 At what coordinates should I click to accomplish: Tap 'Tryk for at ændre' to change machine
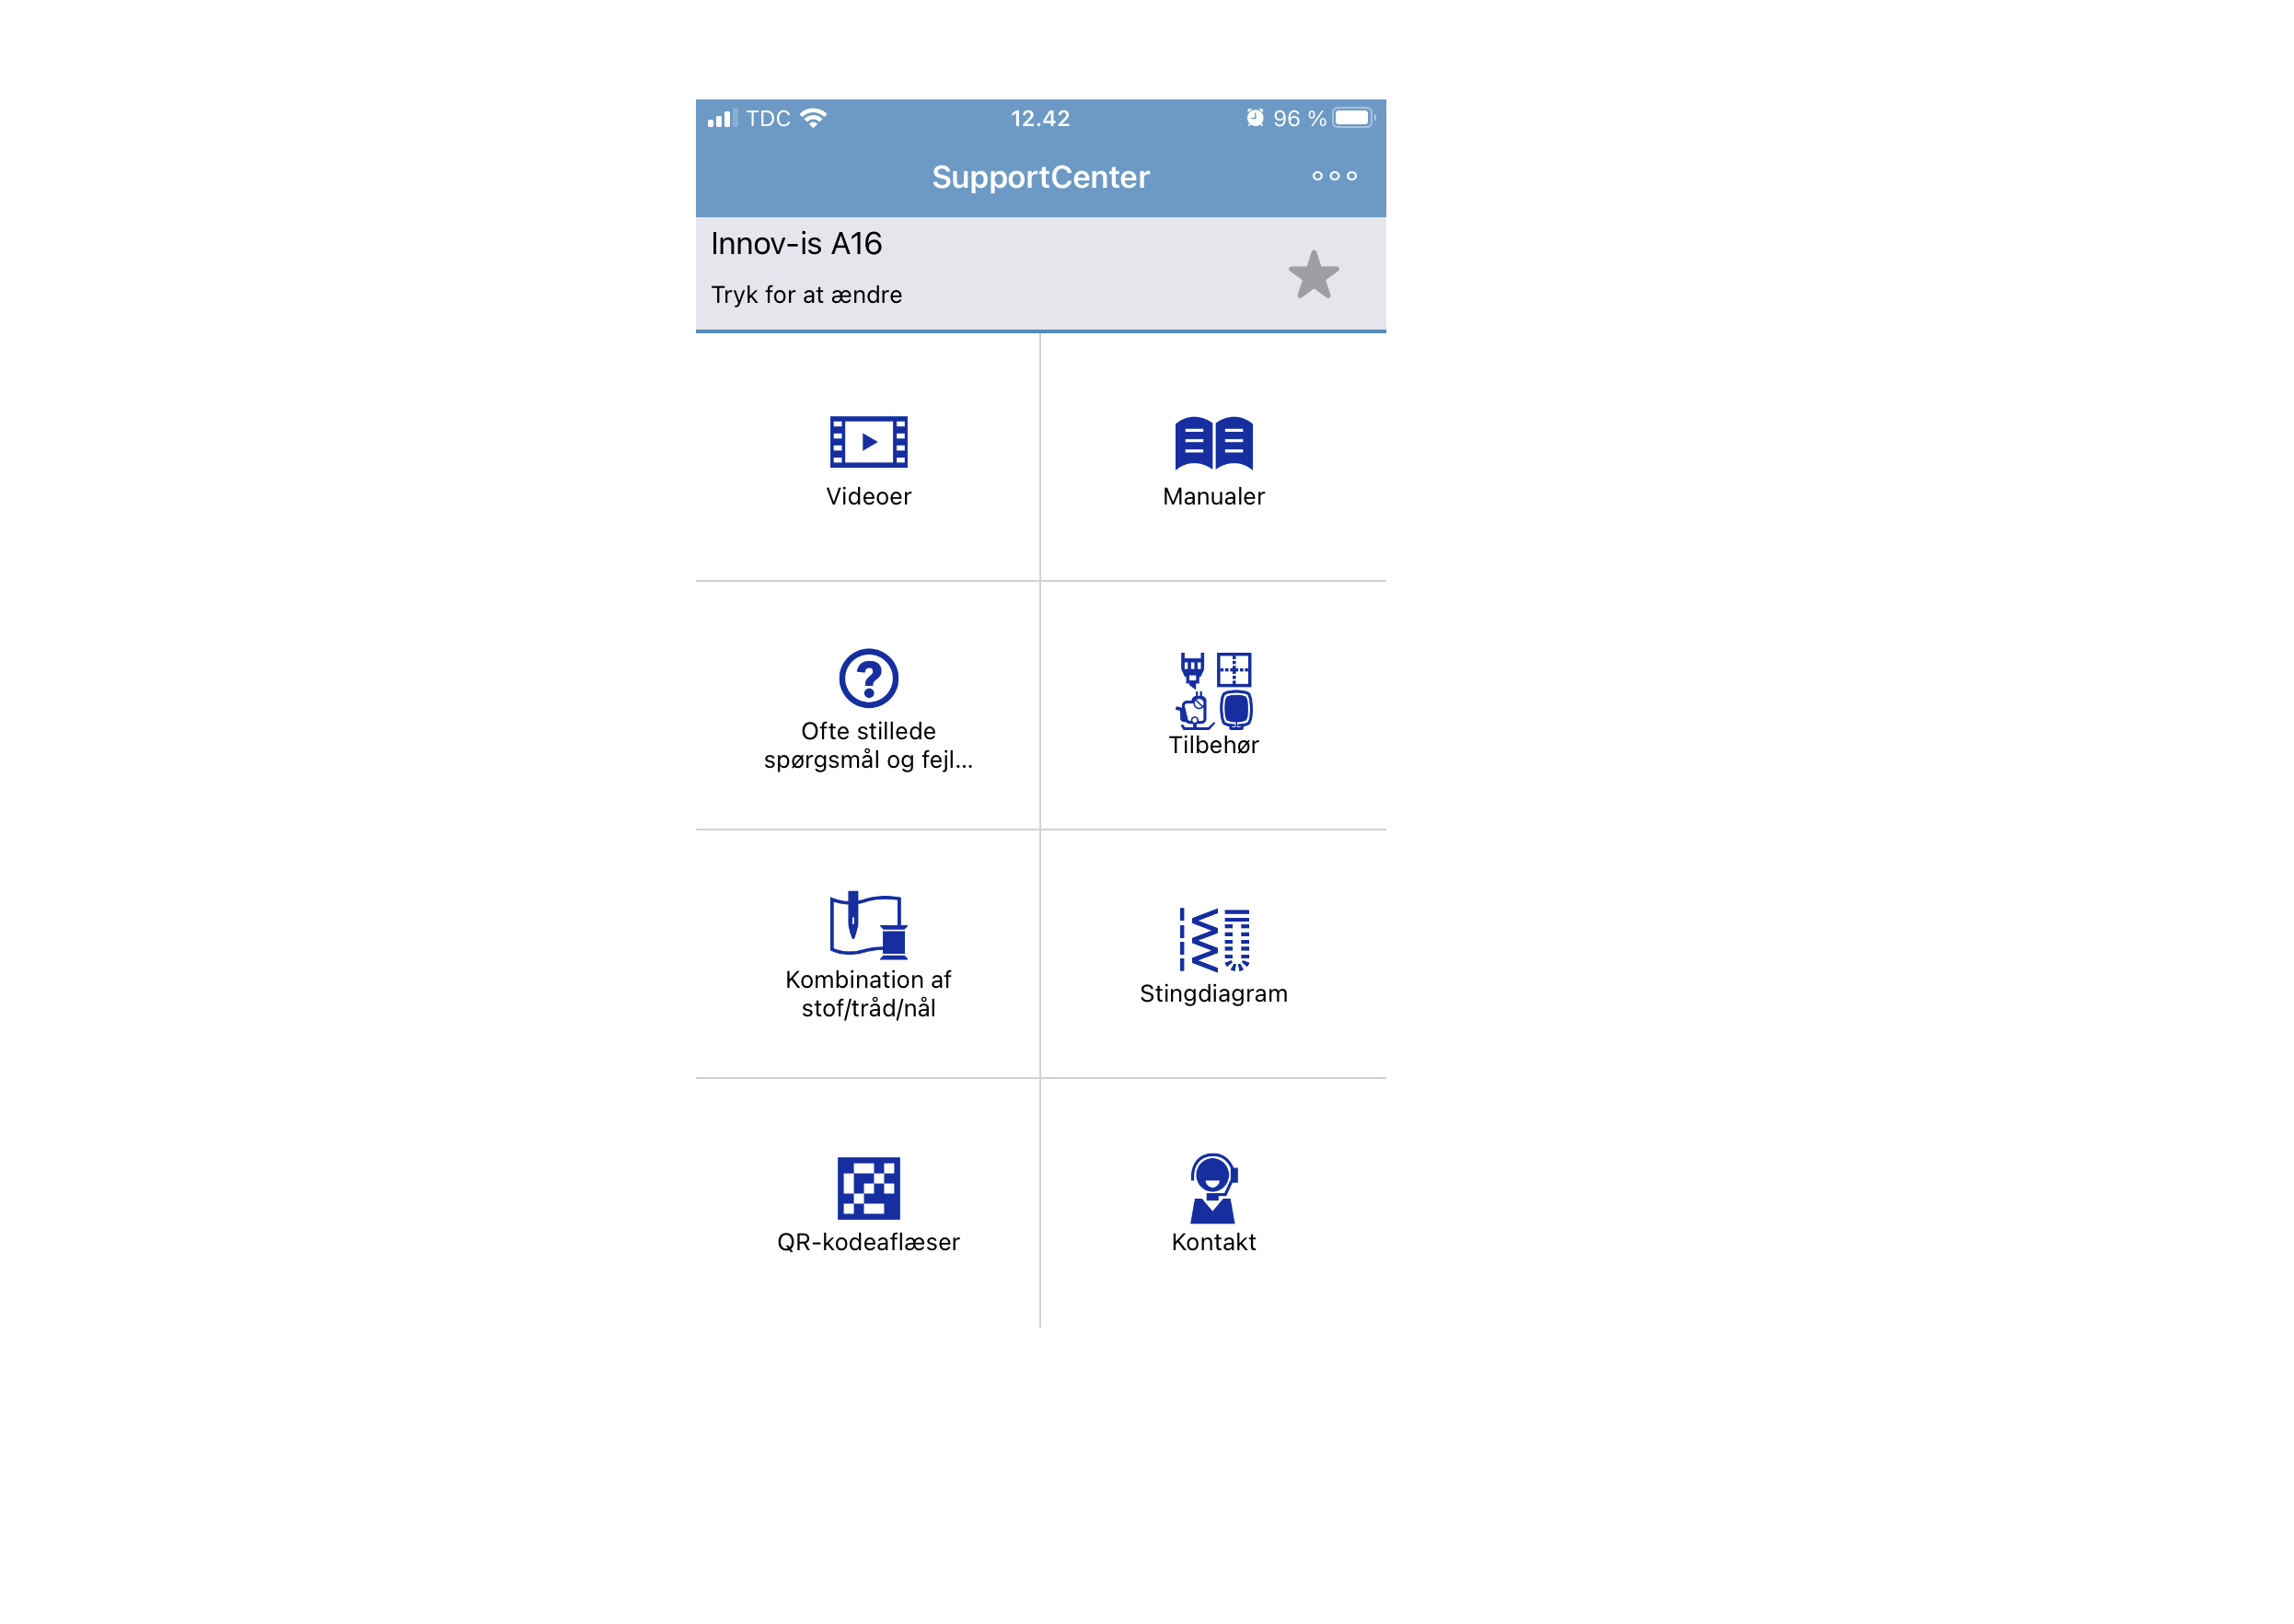(x=806, y=294)
